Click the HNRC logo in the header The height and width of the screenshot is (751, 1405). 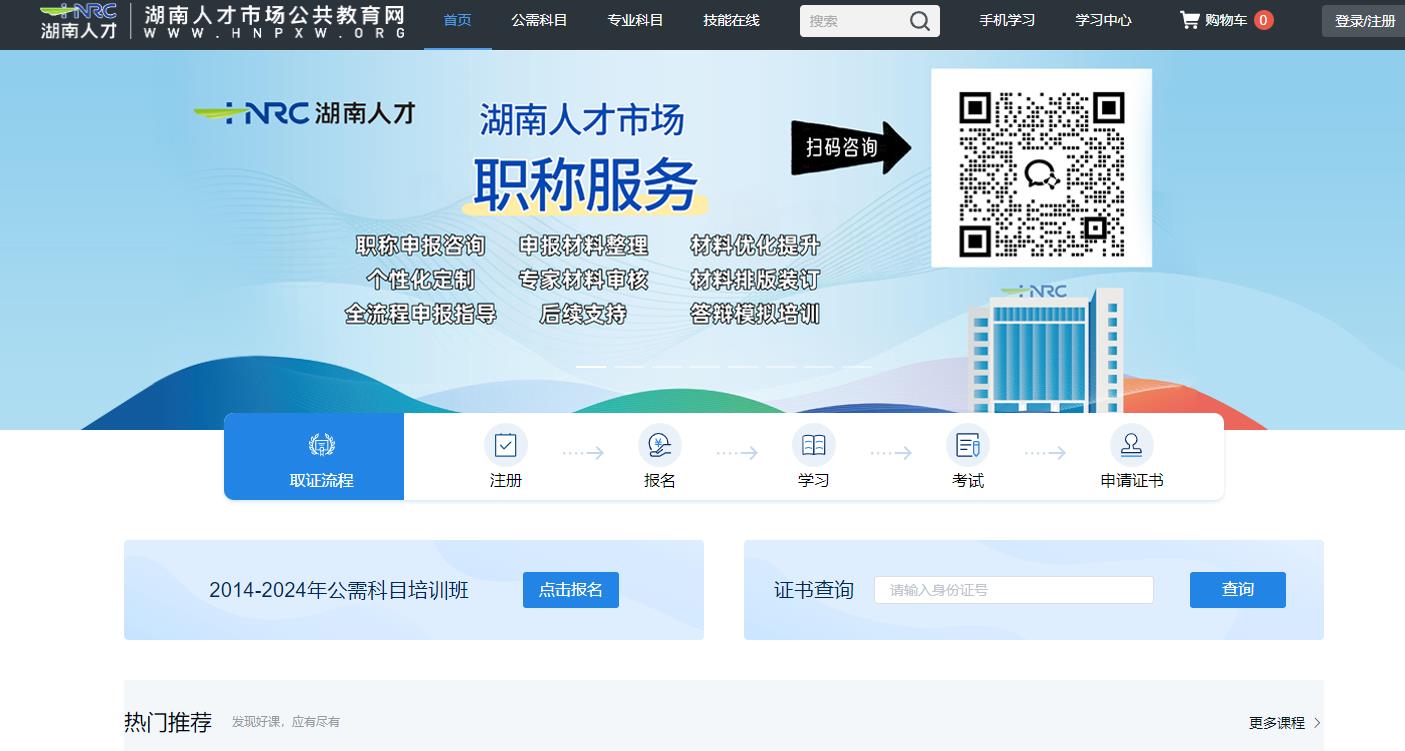pyautogui.click(x=79, y=21)
